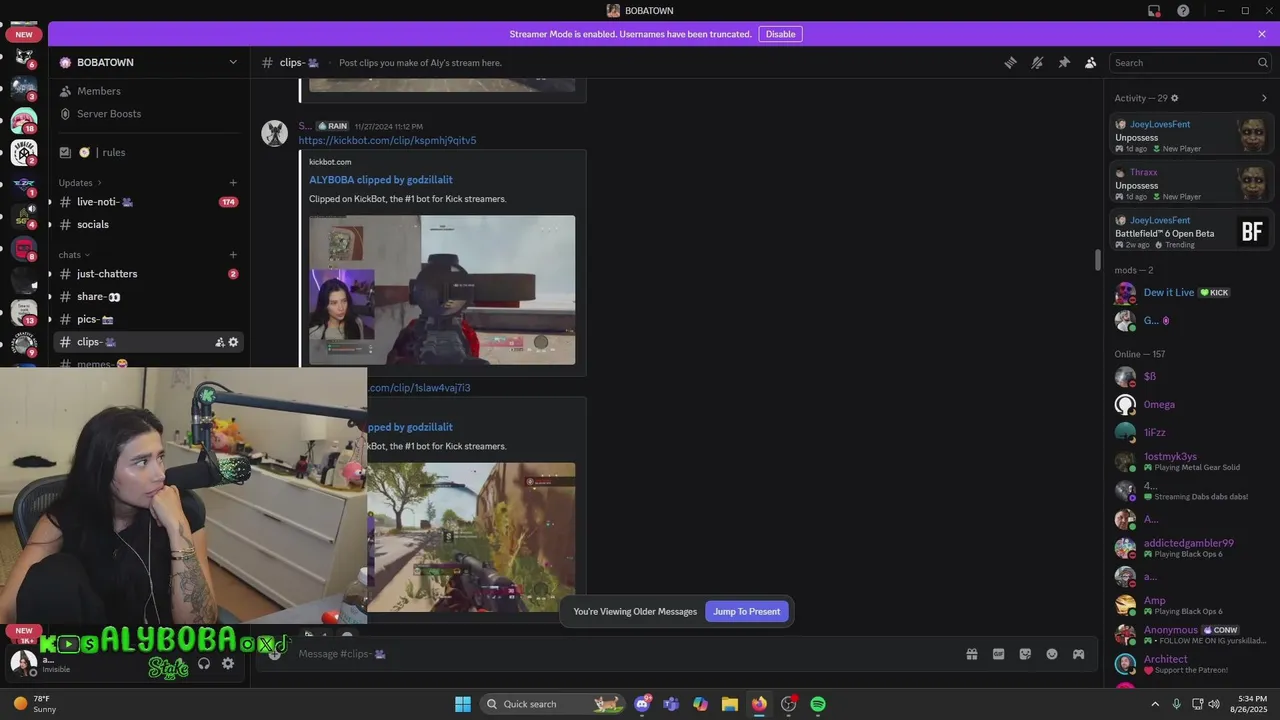Open RAIN user avatar on message
This screenshot has width=1280, height=720.
[x=275, y=133]
